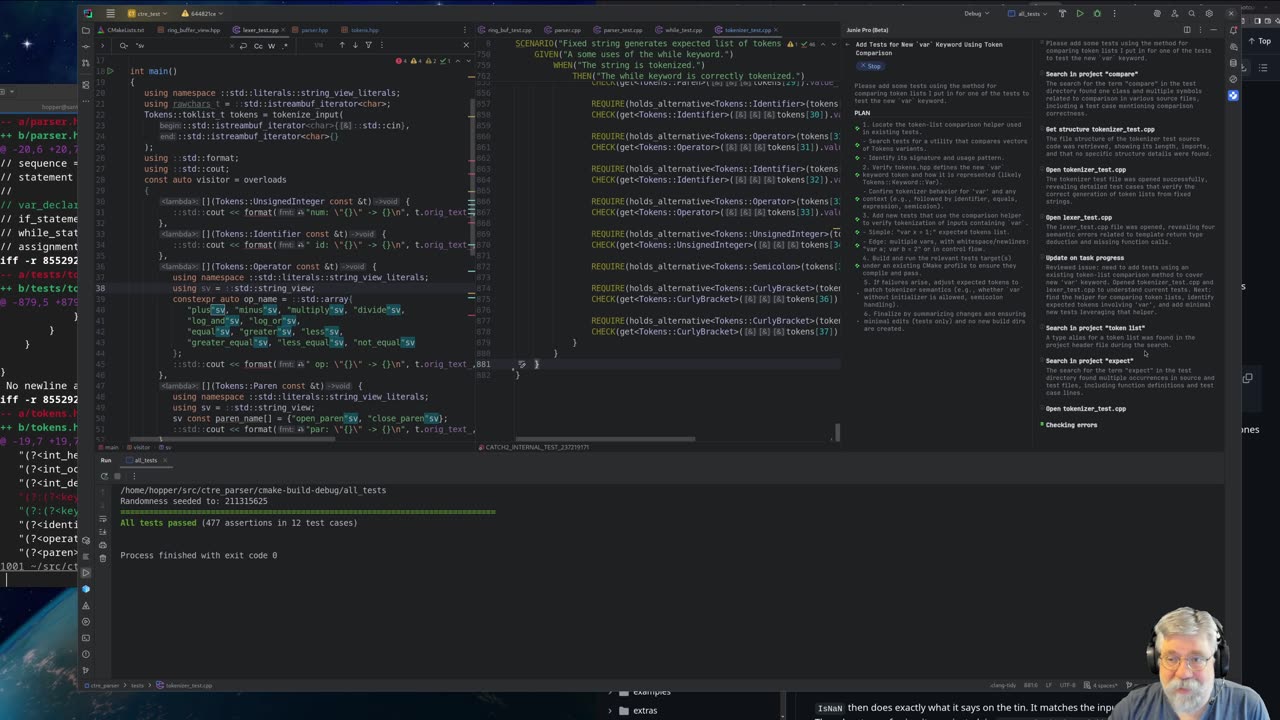The width and height of the screenshot is (1280, 720).
Task: Open search filter options funnel icon
Action: coord(368,45)
